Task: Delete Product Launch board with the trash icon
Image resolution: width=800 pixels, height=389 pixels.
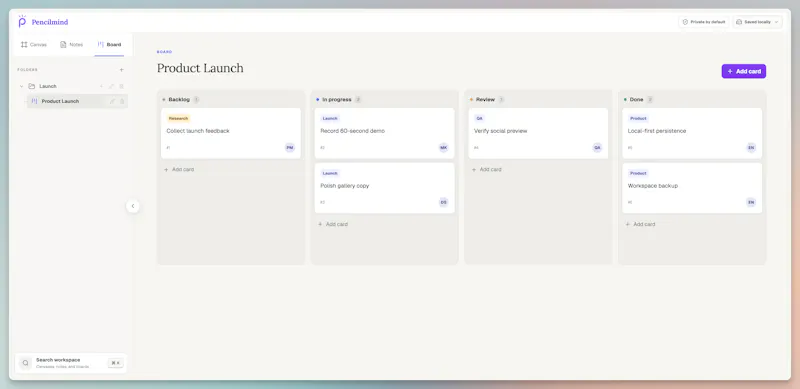Action: point(122,101)
